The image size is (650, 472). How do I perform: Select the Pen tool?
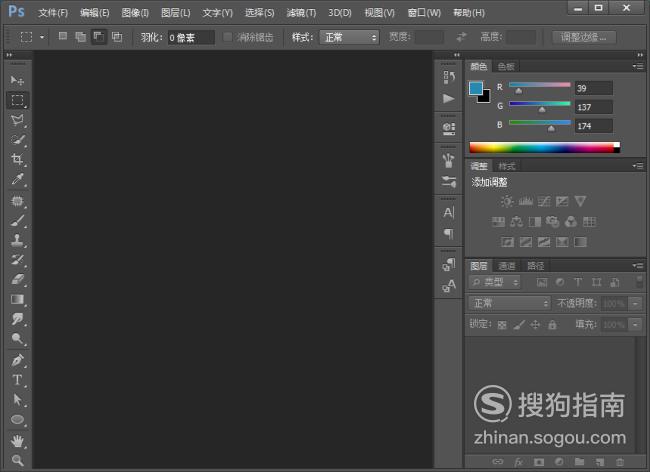click(17, 360)
